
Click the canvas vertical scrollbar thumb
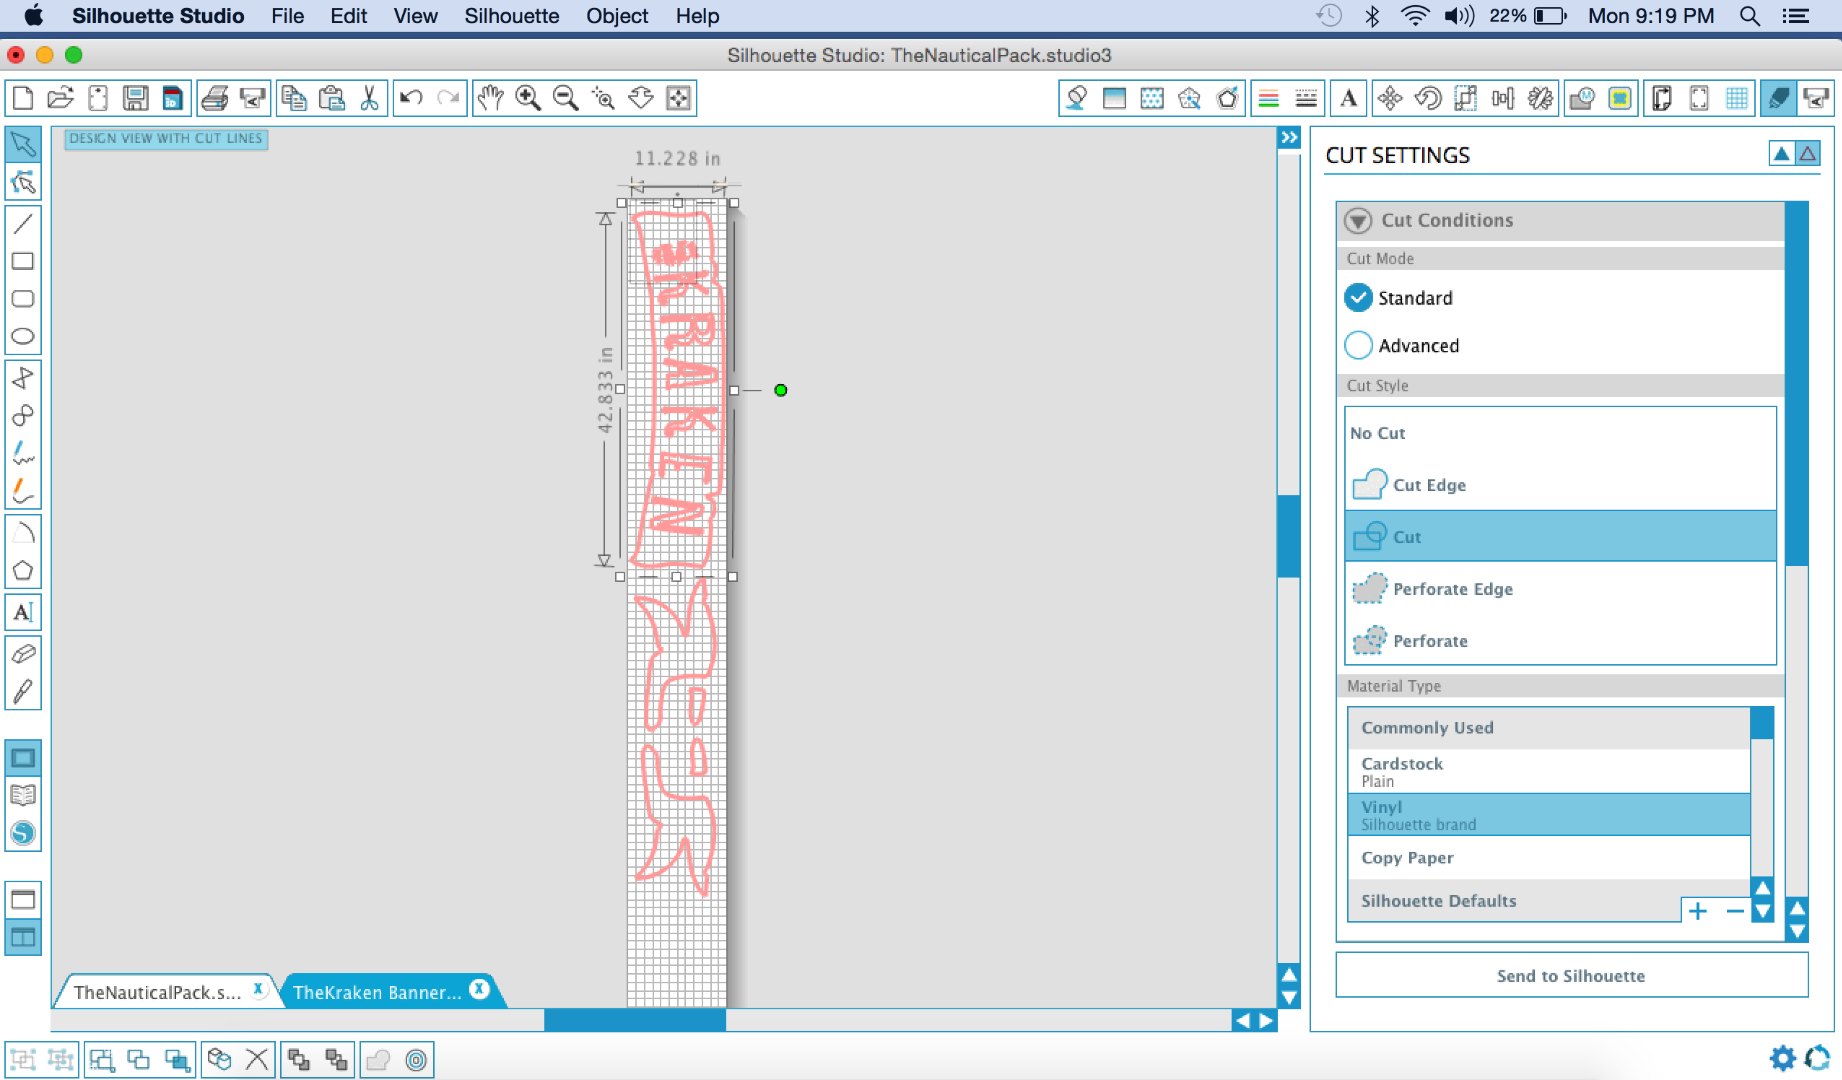click(x=1289, y=536)
